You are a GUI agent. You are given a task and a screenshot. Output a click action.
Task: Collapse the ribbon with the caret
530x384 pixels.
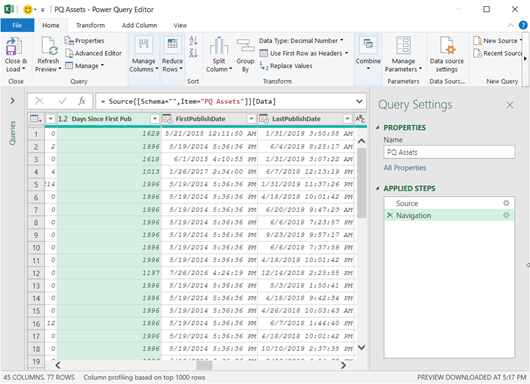pos(510,25)
